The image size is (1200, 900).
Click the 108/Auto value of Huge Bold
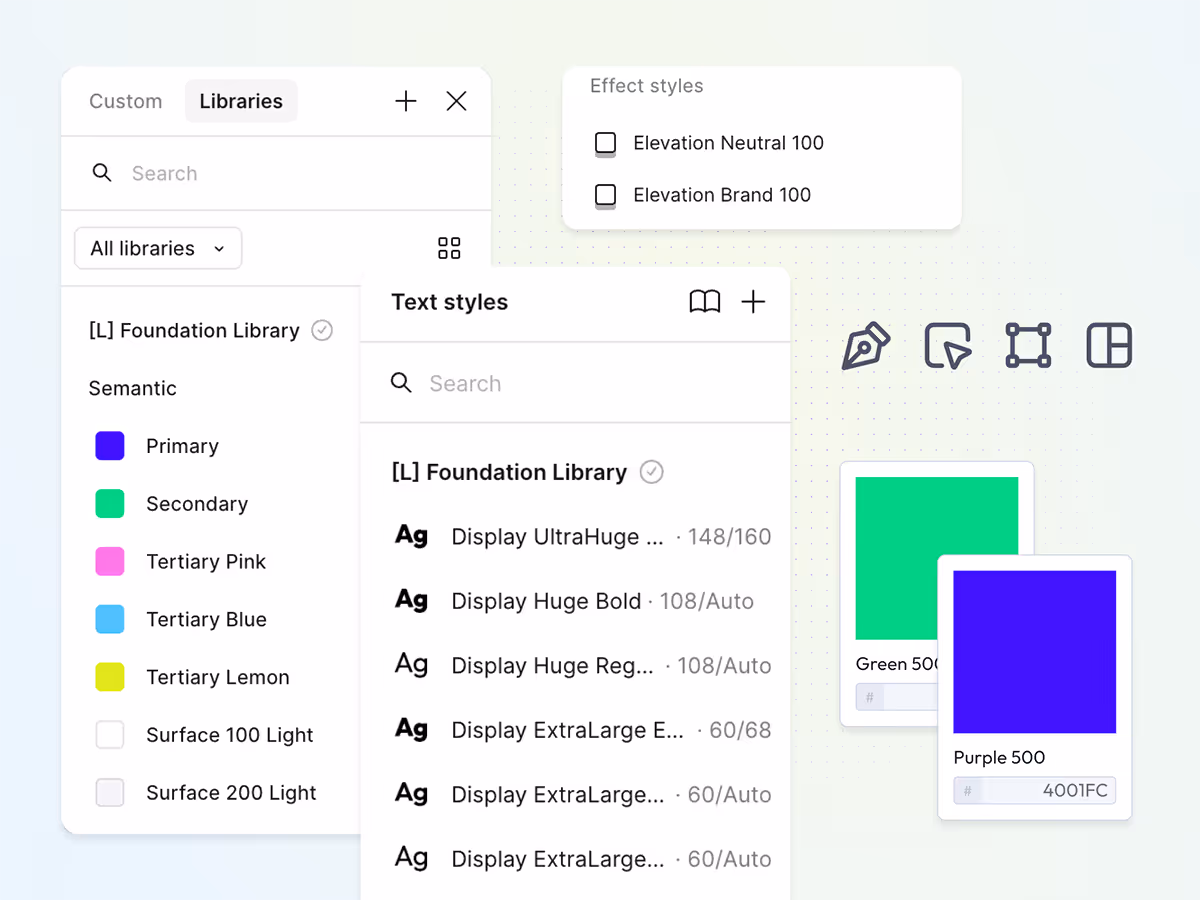click(707, 601)
